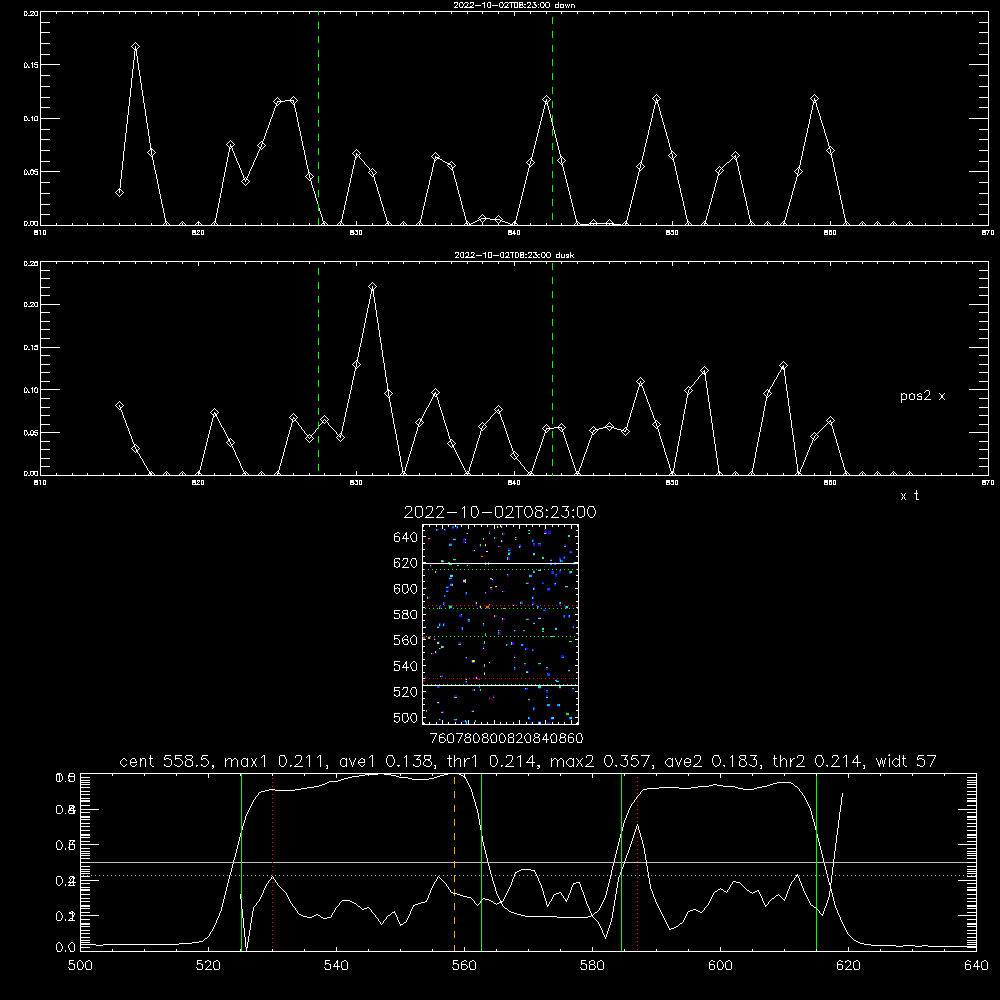Select the "x t" label below dusk plot

click(x=909, y=496)
